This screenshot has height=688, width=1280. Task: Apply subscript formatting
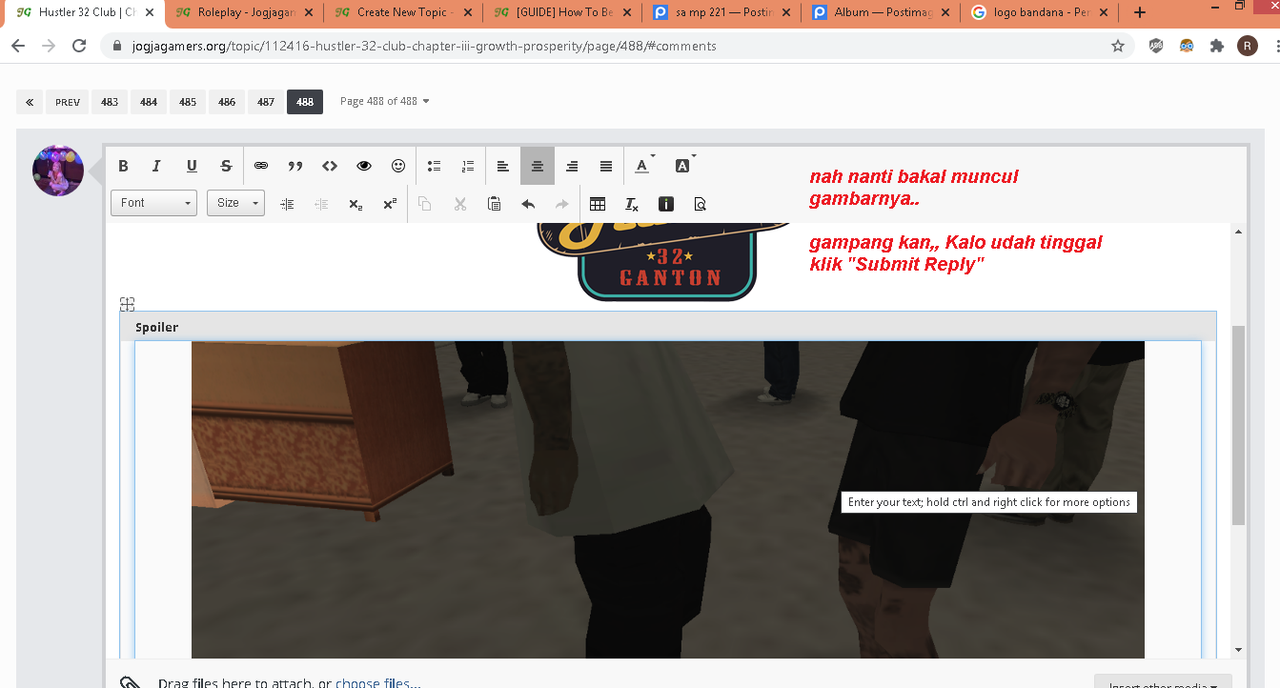[356, 204]
